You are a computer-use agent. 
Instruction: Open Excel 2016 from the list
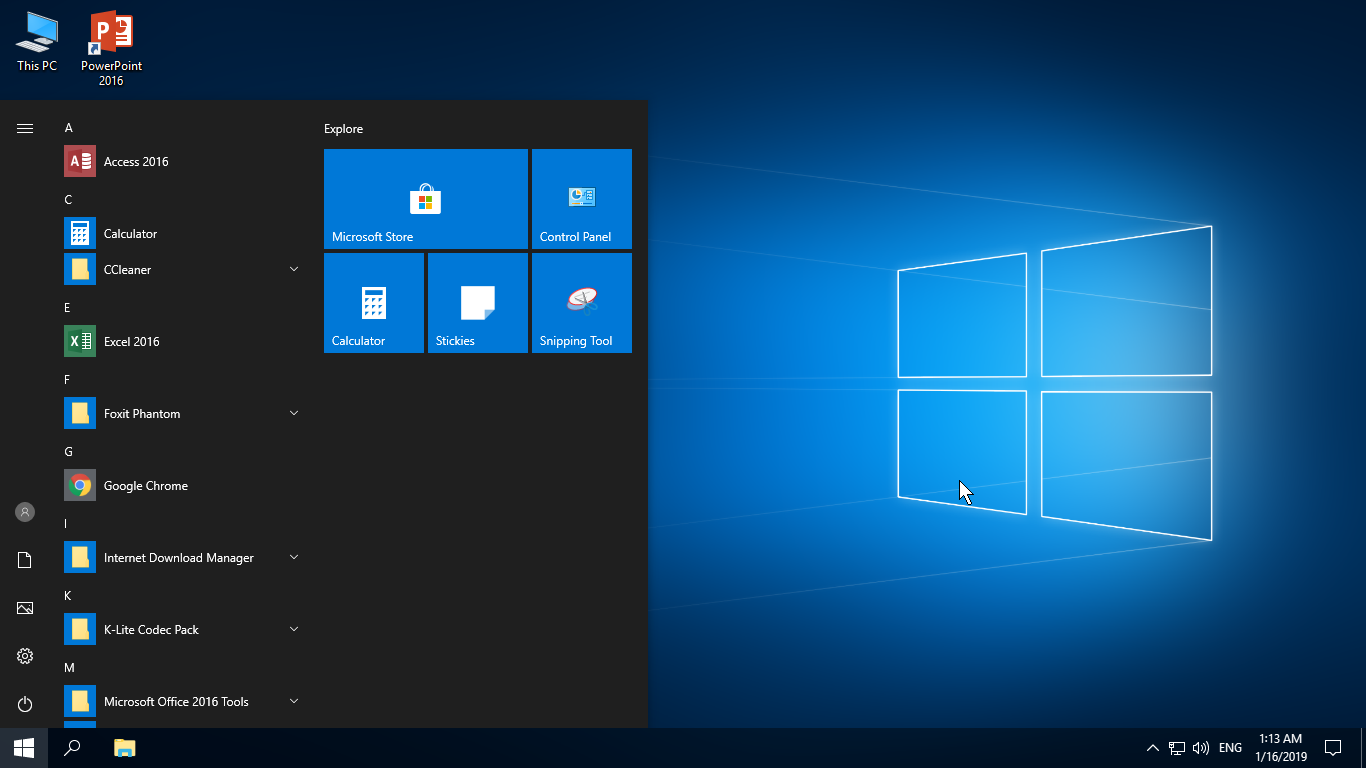coord(182,341)
